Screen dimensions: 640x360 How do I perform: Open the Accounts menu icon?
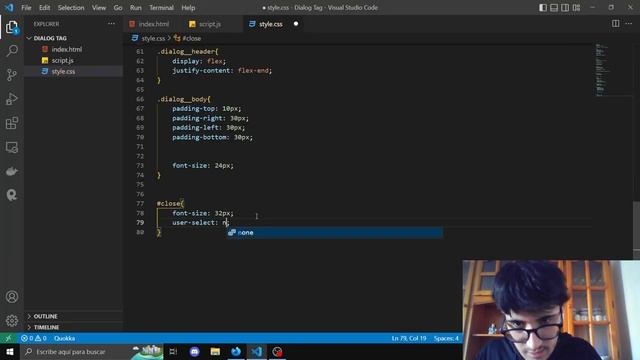(x=12, y=297)
